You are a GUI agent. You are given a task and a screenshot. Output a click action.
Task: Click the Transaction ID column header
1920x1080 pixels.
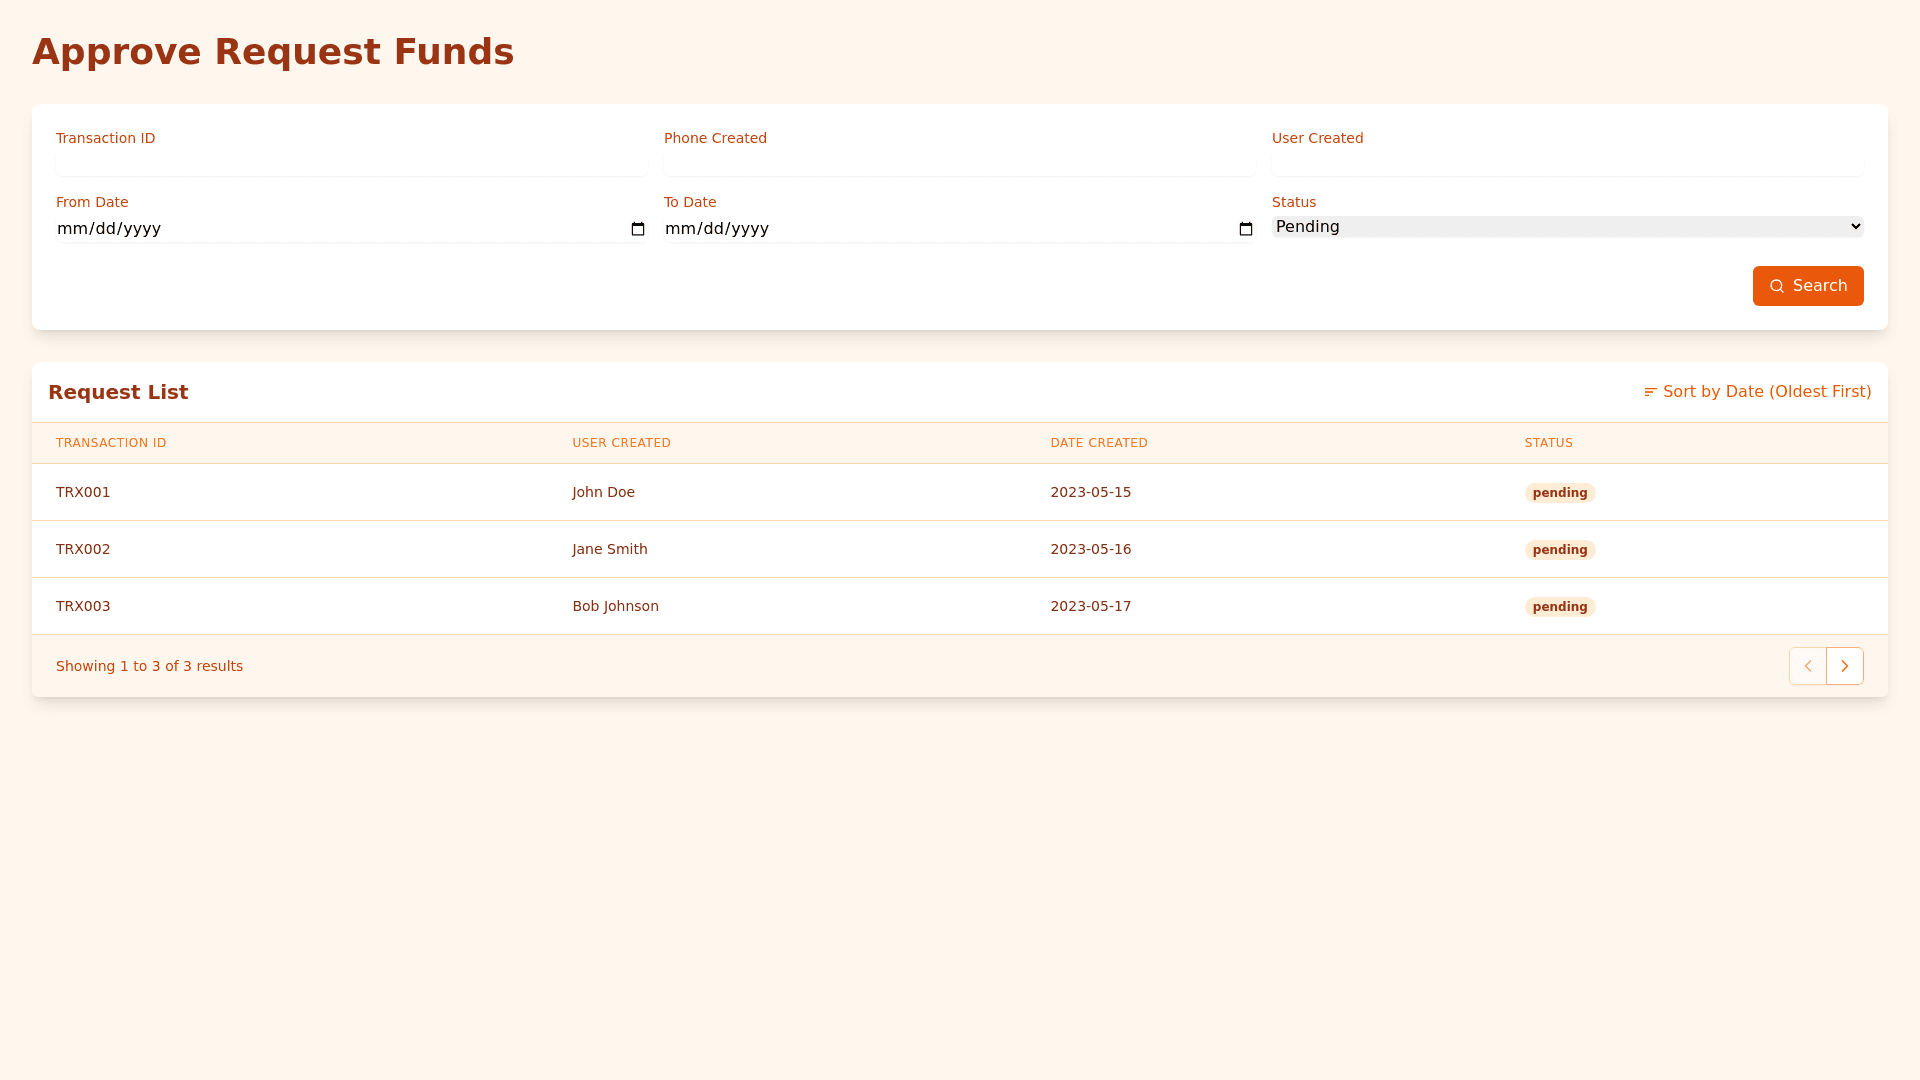click(x=111, y=443)
